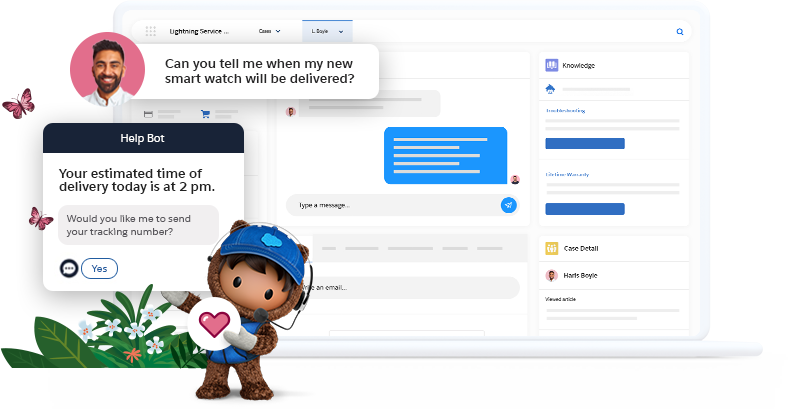Viewport: 788px width, 409px height.
Task: Click Yes in the Help Bot
Action: [100, 268]
